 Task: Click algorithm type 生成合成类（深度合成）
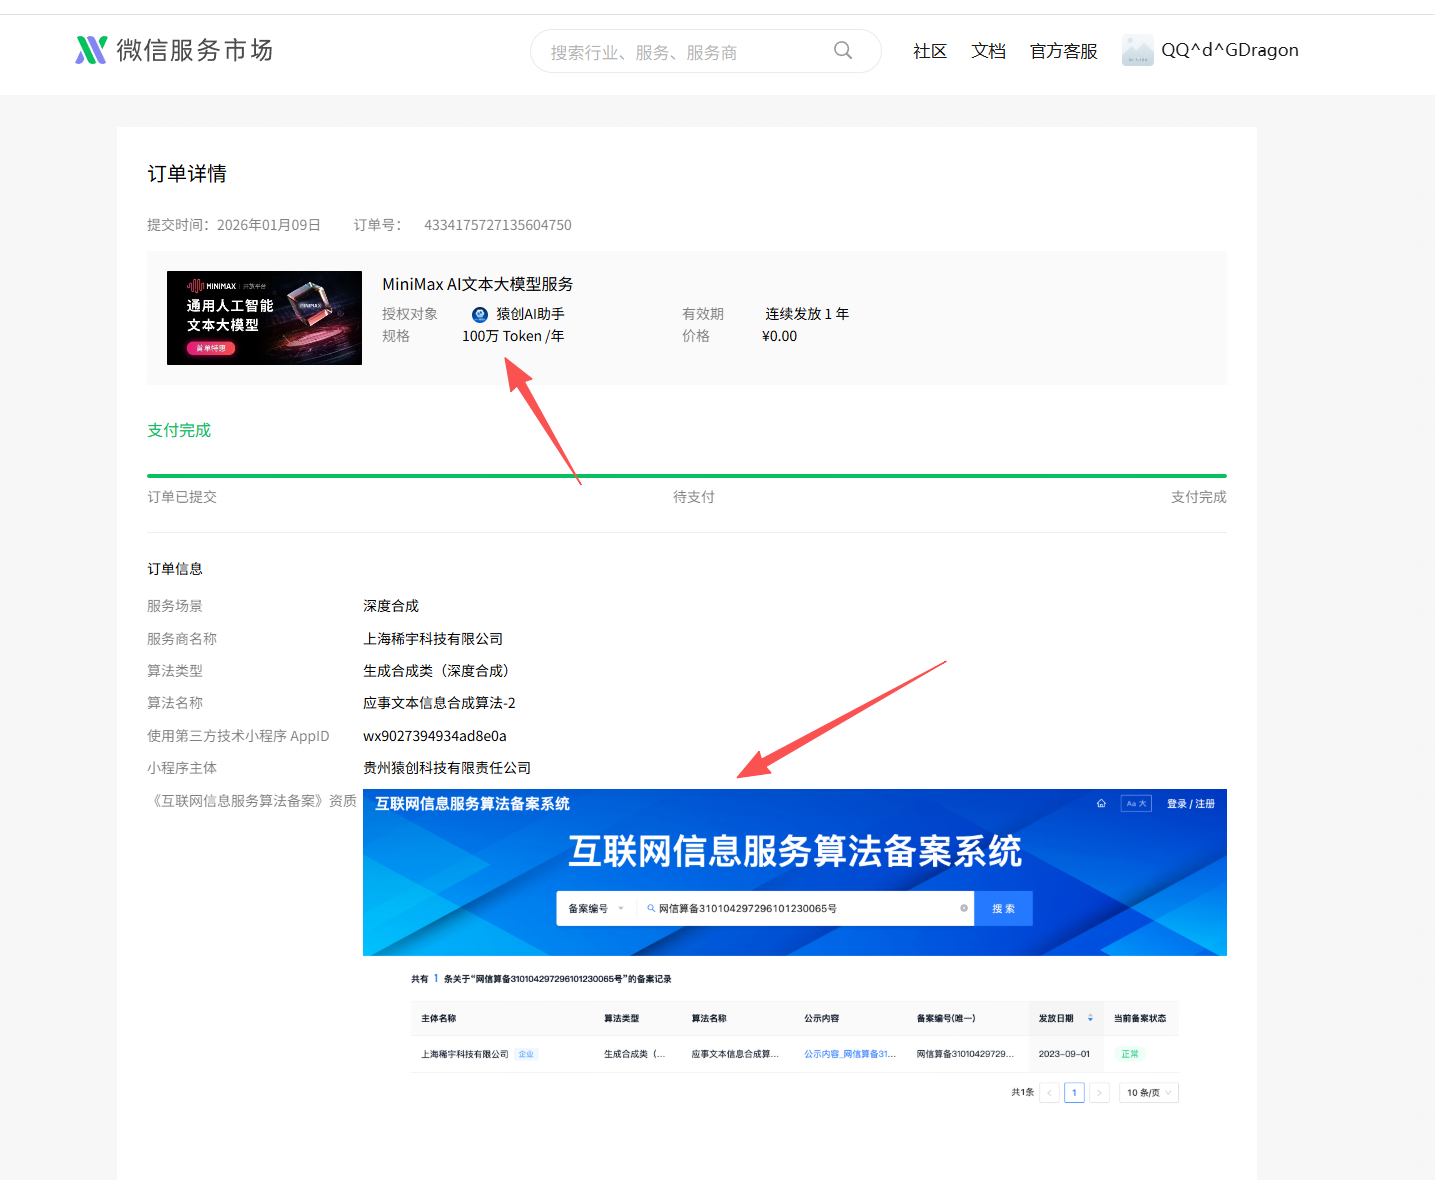tap(439, 671)
